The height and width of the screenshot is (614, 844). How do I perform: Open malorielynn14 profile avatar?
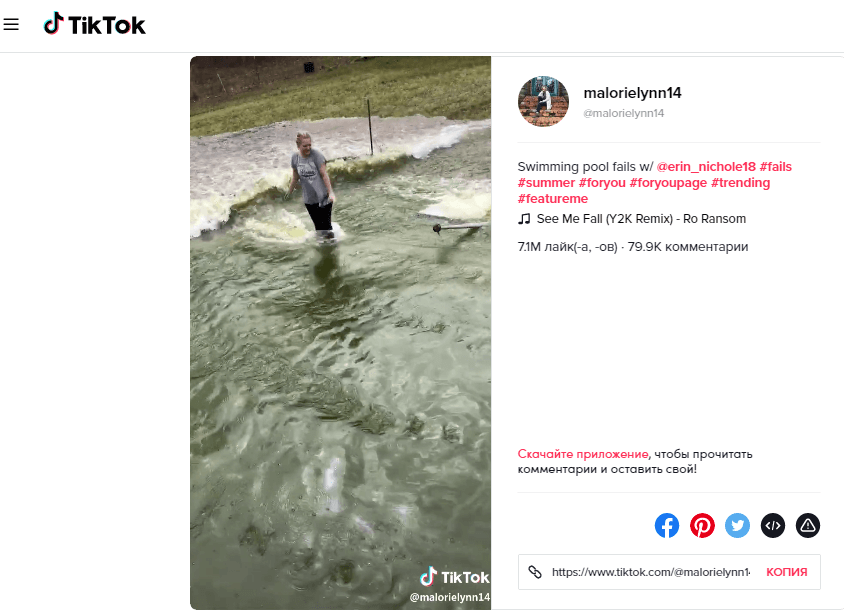pos(543,101)
